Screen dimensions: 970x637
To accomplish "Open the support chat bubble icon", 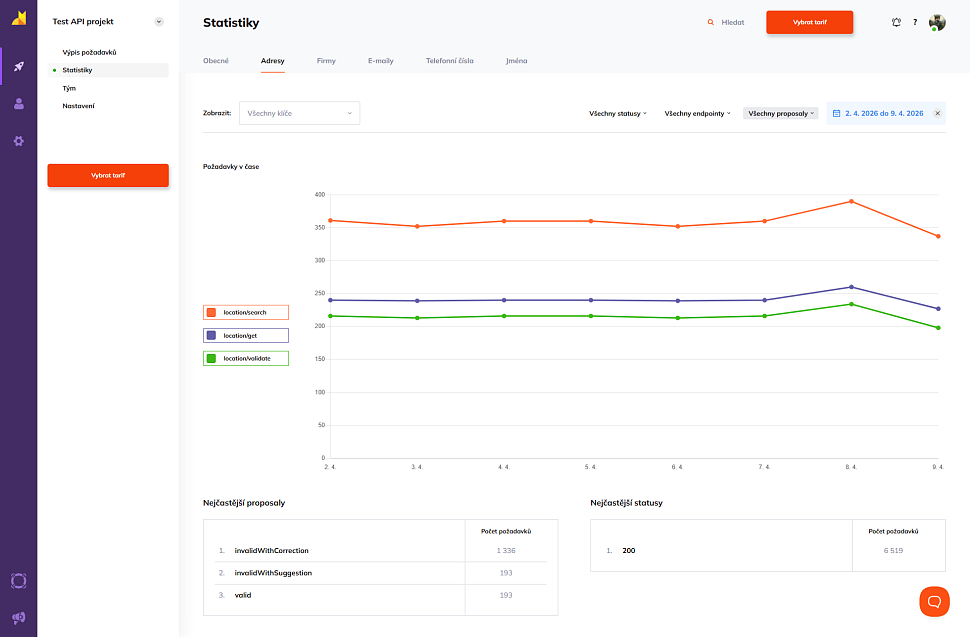I will pyautogui.click(x=934, y=601).
